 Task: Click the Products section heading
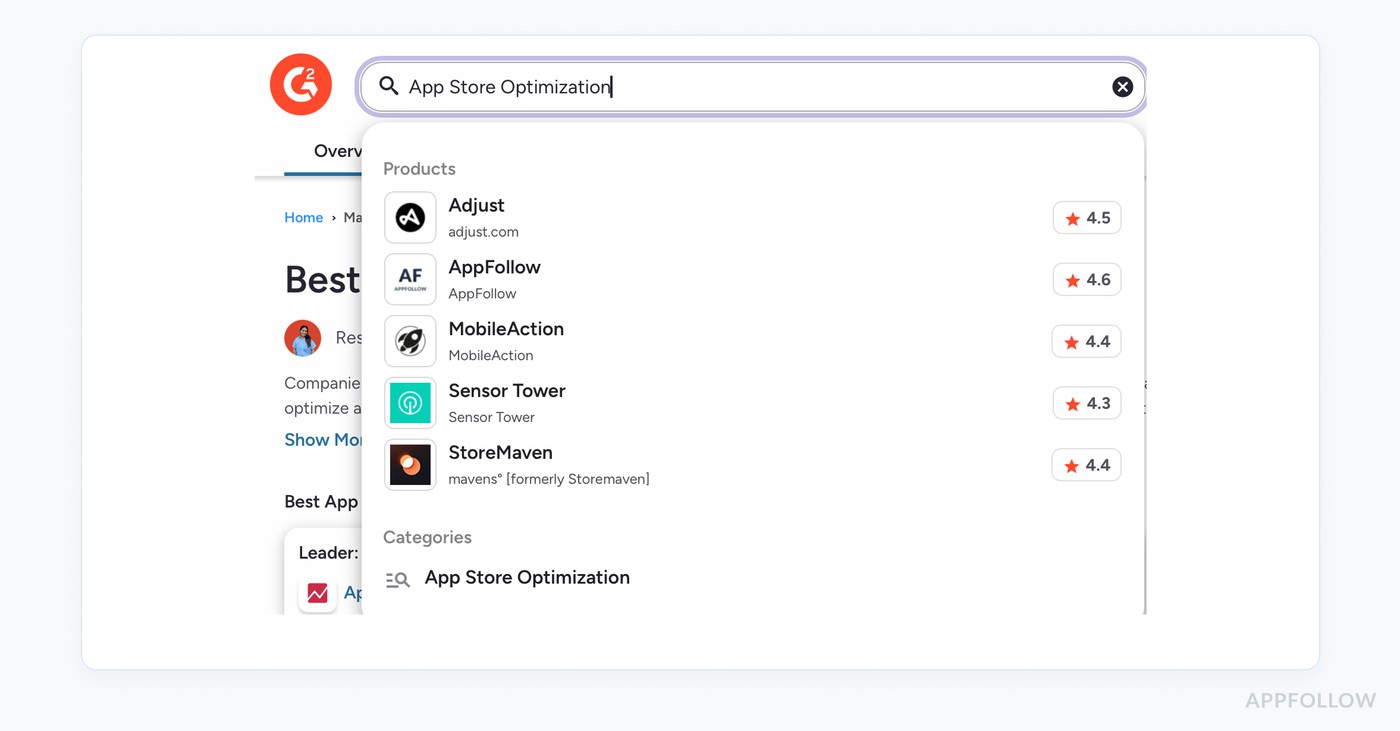[419, 169]
